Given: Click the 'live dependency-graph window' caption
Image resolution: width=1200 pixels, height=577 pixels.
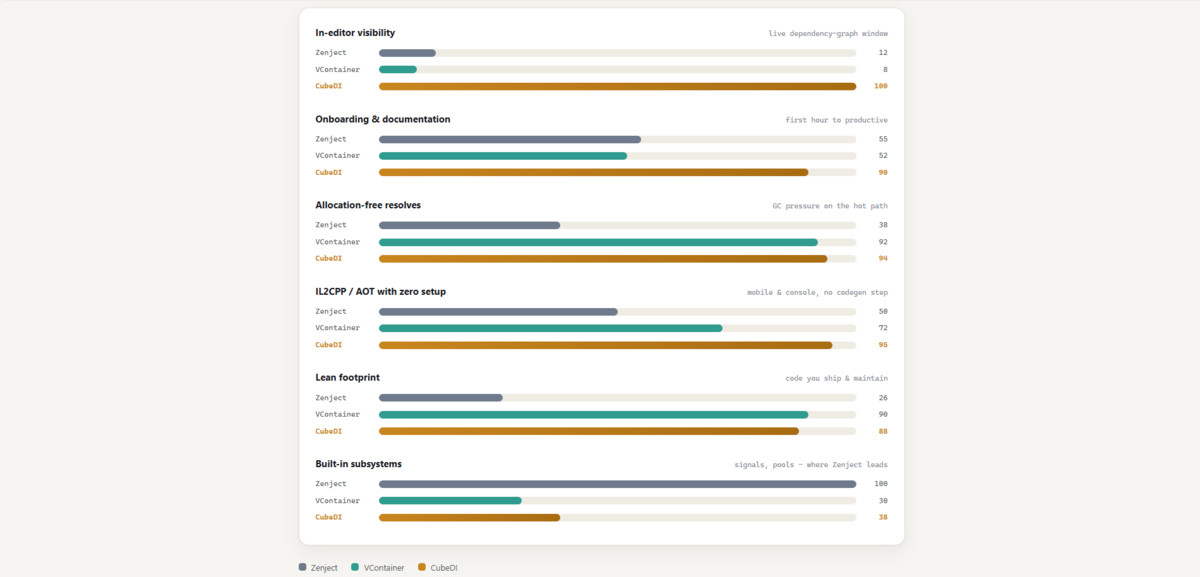Looking at the screenshot, I should [828, 33].
